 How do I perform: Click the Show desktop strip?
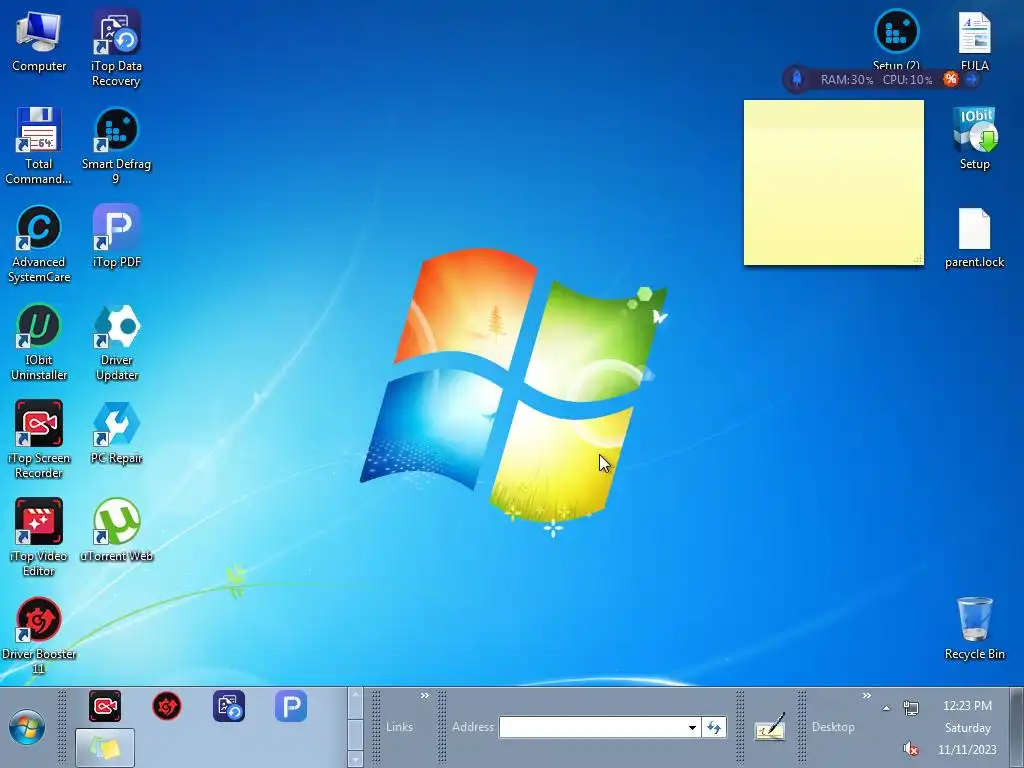(1017, 727)
